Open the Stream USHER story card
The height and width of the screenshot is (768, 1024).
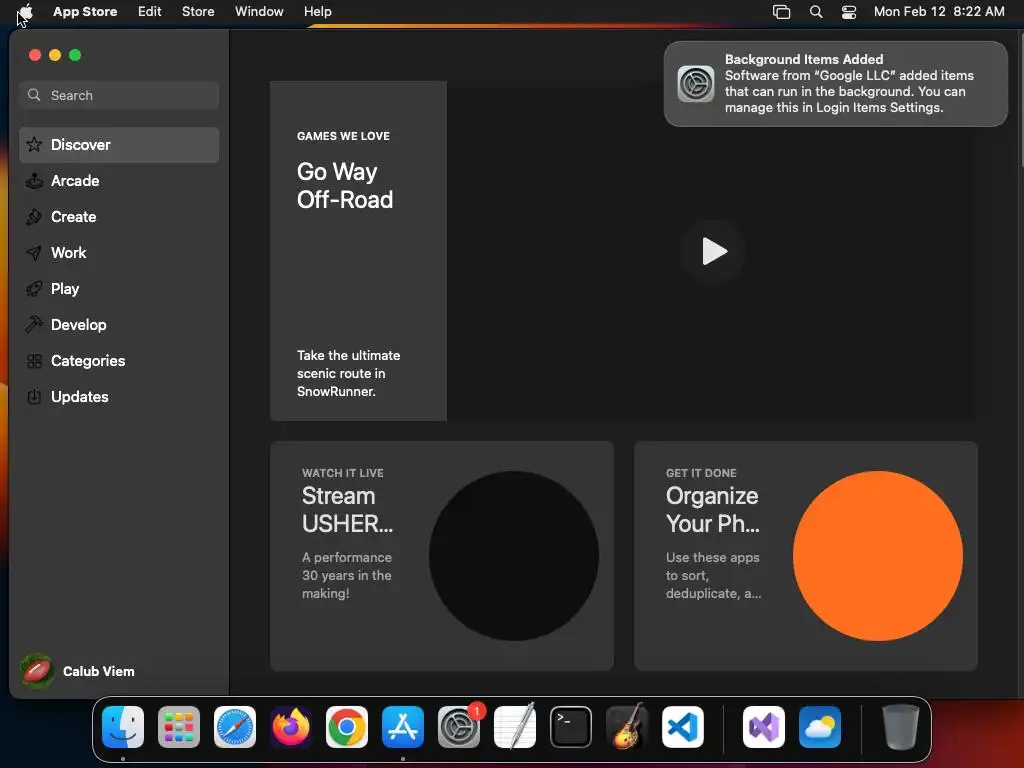441,556
